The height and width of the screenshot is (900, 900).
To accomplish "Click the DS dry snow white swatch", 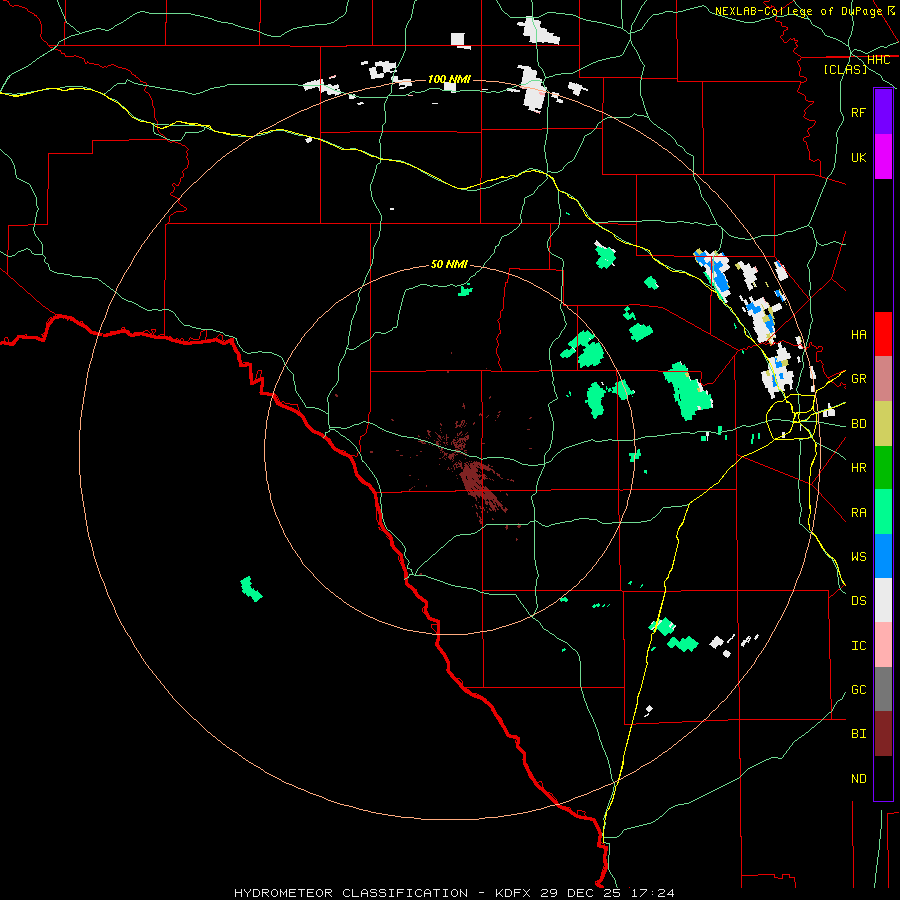I will tap(883, 600).
